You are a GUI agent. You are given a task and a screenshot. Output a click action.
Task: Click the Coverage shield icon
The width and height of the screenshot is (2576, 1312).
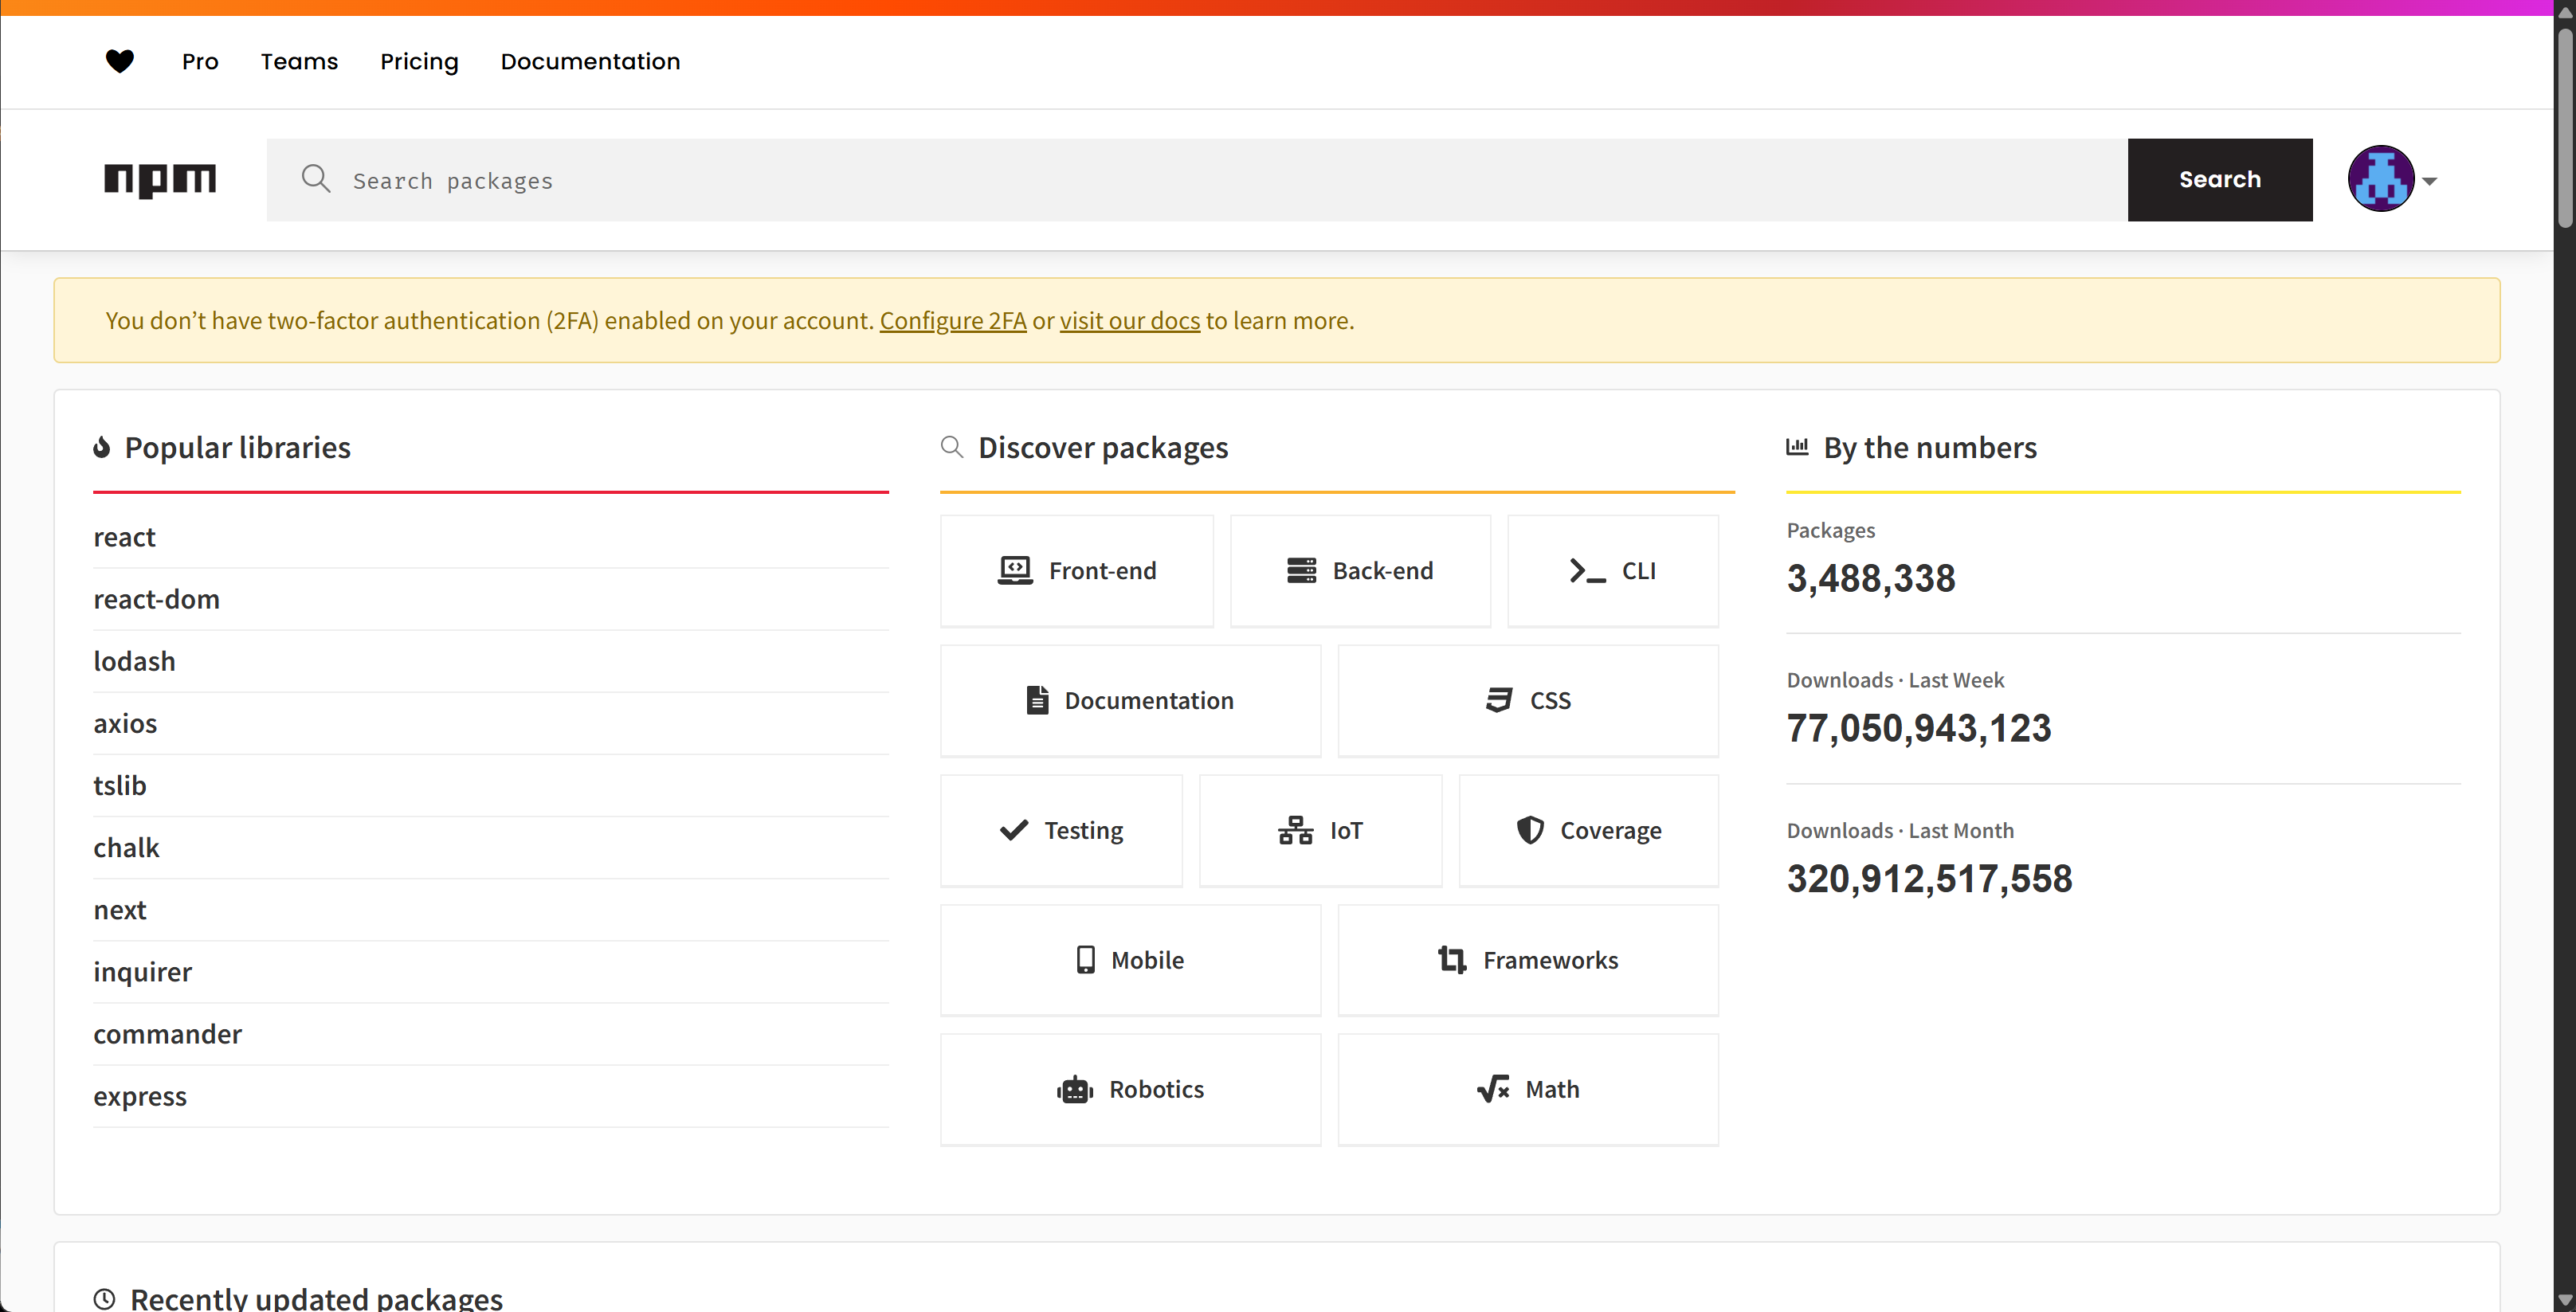1530,830
